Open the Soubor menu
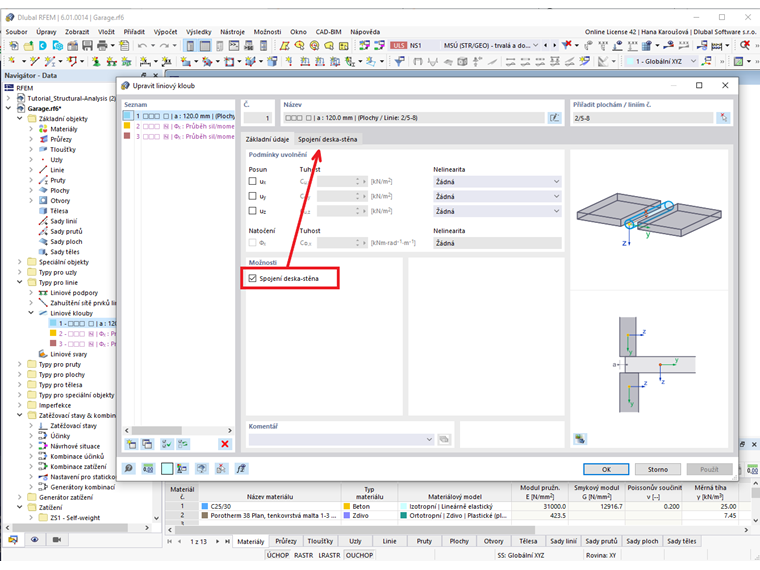 coord(16,32)
